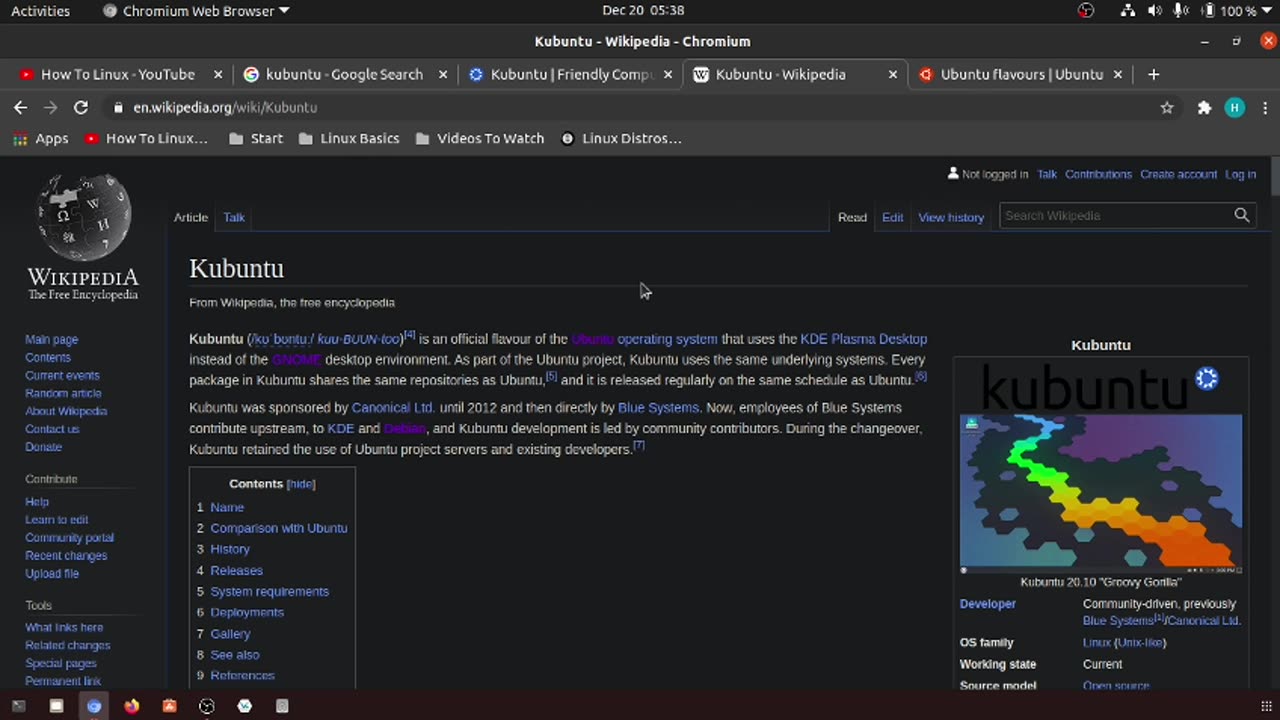Open the Videos To Watch bookmarks folder
Image resolution: width=1280 pixels, height=720 pixels.
(x=480, y=139)
